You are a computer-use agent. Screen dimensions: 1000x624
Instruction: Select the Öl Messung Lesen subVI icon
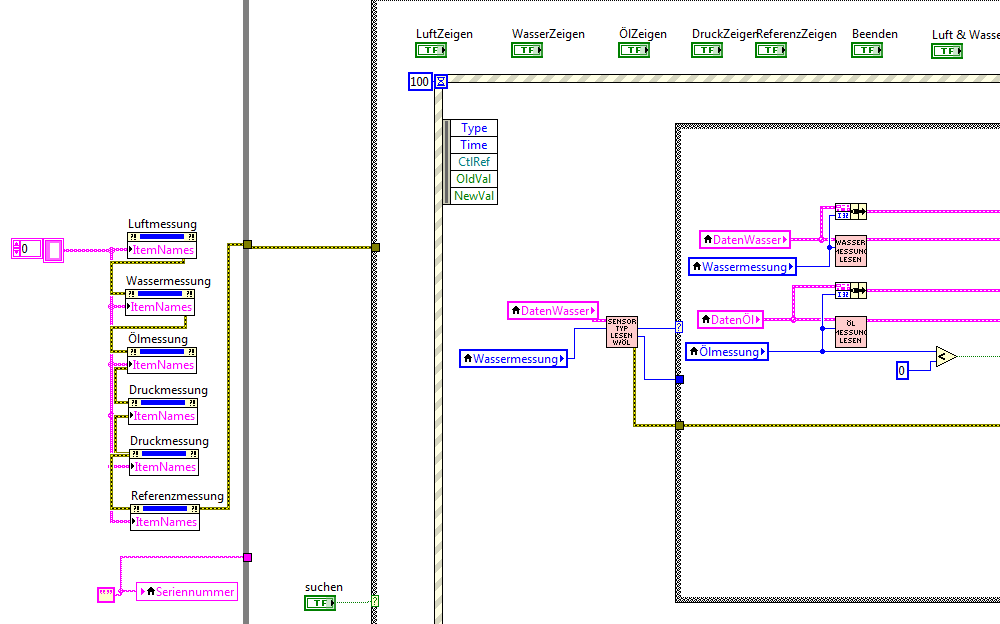(x=851, y=332)
